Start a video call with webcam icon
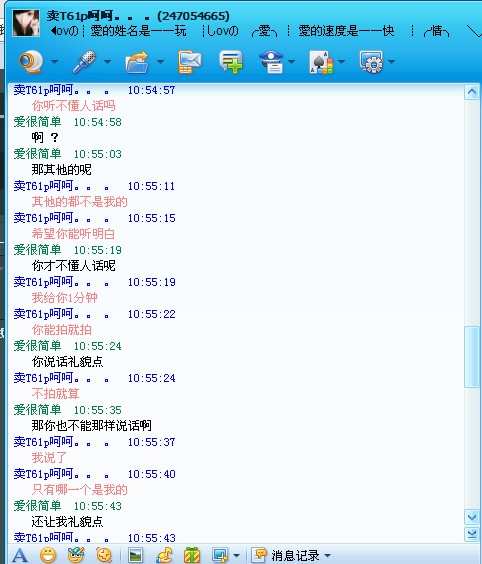 pyautogui.click(x=31, y=62)
